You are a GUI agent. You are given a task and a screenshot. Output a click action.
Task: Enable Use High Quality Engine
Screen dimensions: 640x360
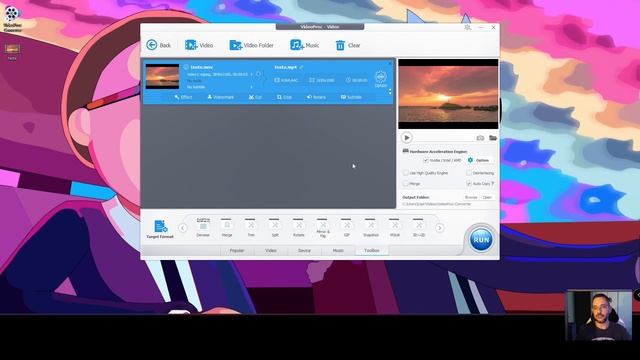406,173
